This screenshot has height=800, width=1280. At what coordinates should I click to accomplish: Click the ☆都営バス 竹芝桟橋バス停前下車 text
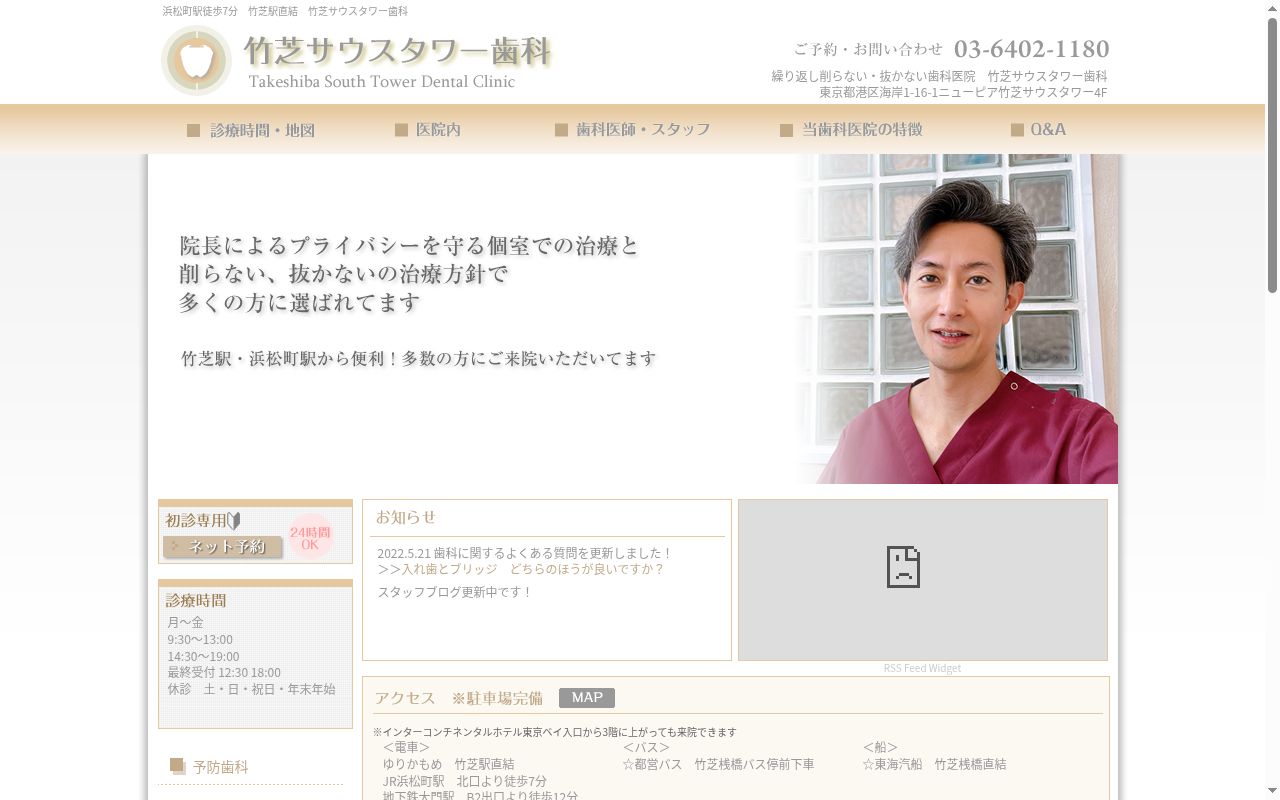[718, 764]
